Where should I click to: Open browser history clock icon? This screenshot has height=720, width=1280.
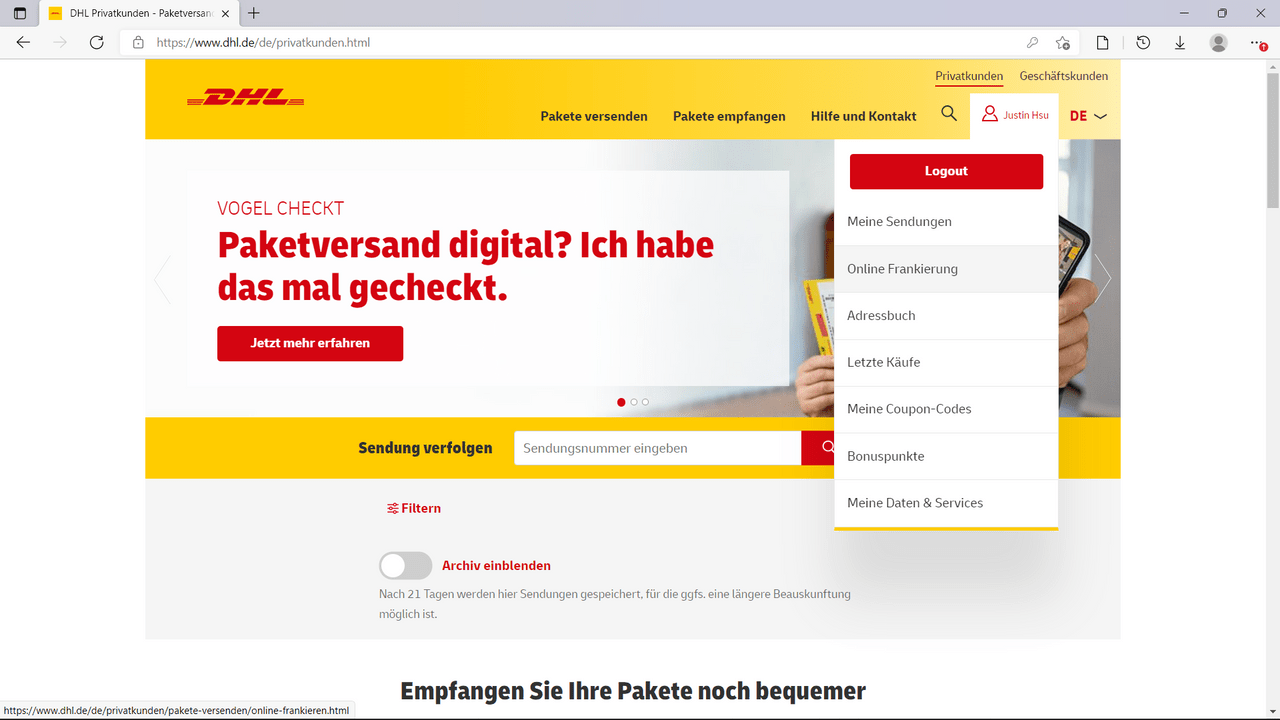pyautogui.click(x=1143, y=43)
